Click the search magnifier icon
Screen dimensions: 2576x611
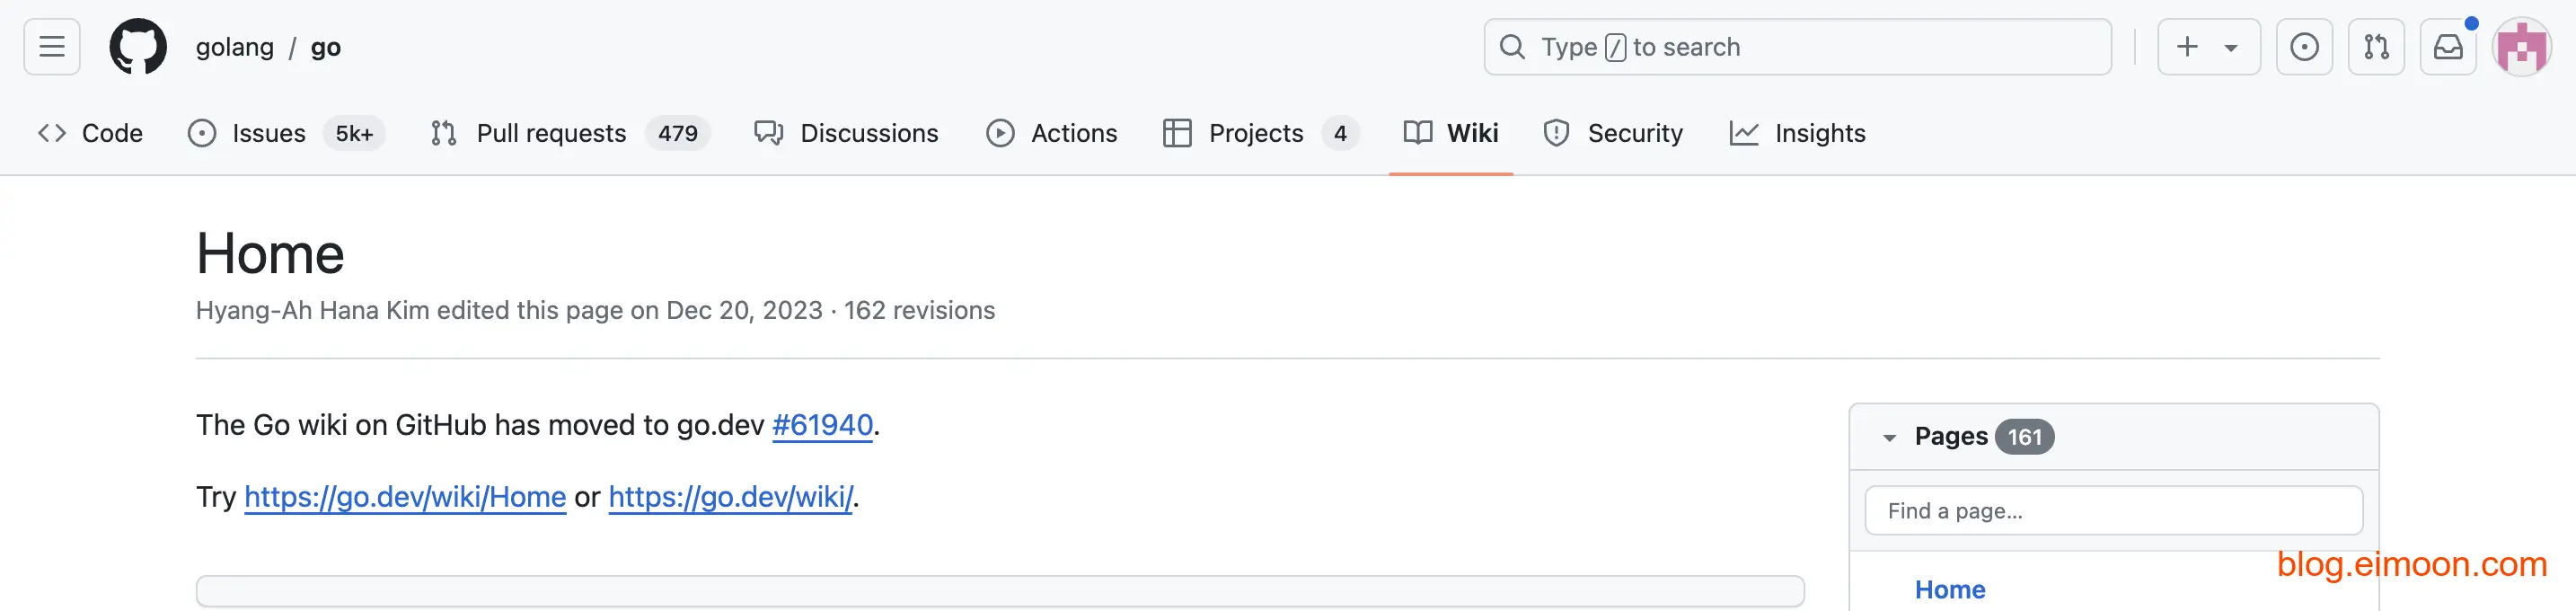pyautogui.click(x=1513, y=47)
